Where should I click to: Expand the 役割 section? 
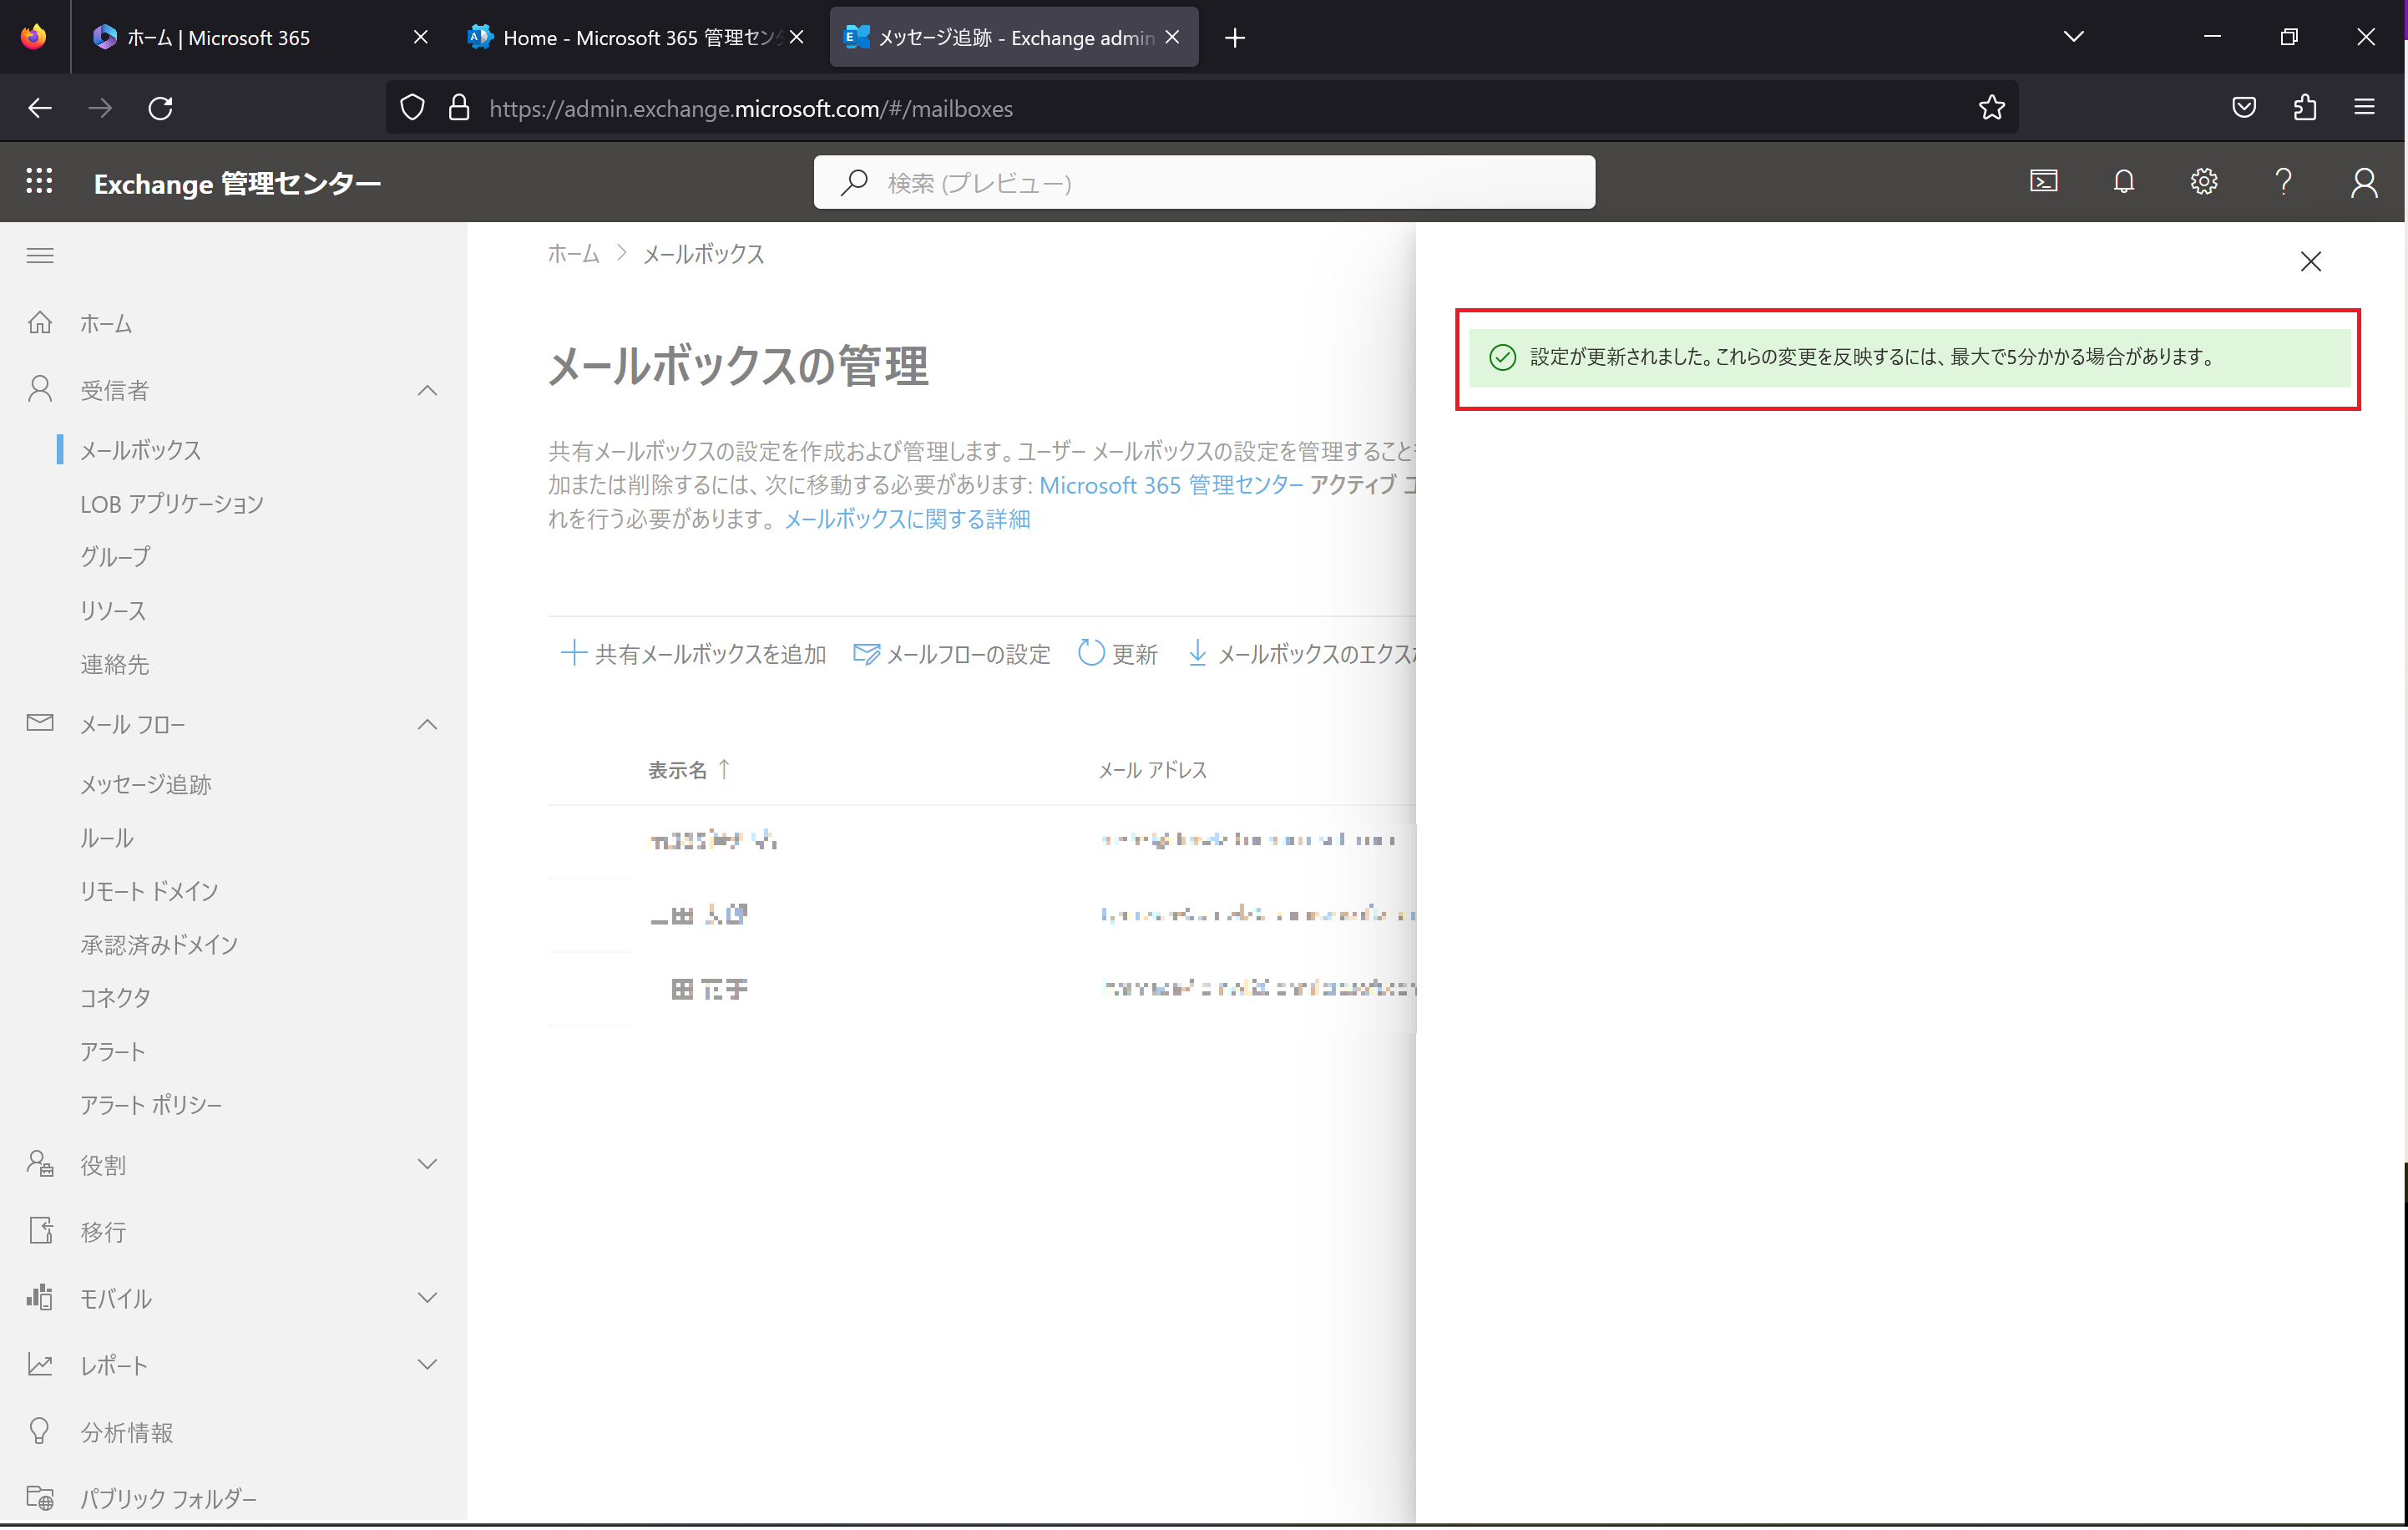(427, 1166)
